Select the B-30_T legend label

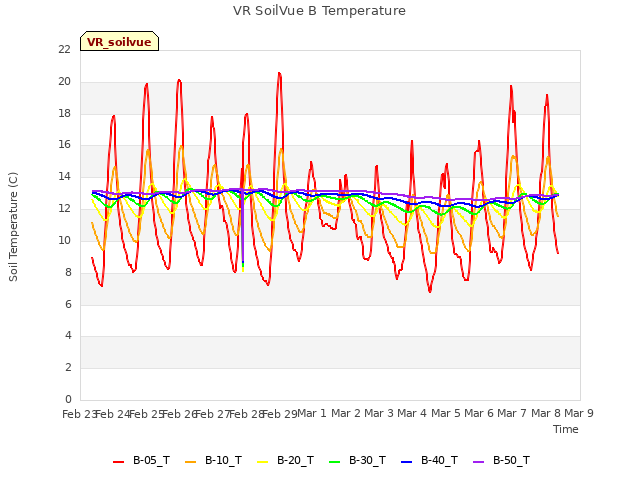(367, 460)
